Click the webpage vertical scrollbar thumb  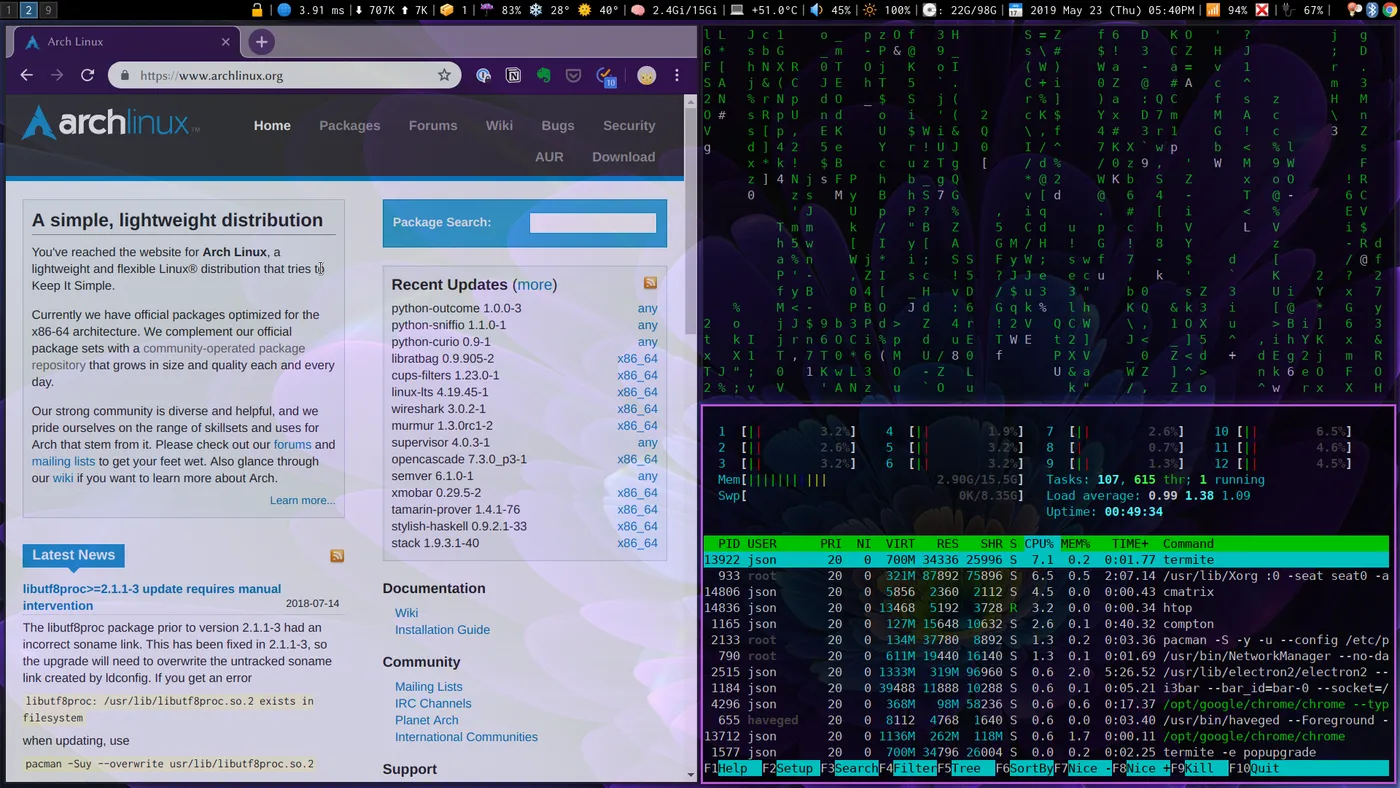coord(690,220)
